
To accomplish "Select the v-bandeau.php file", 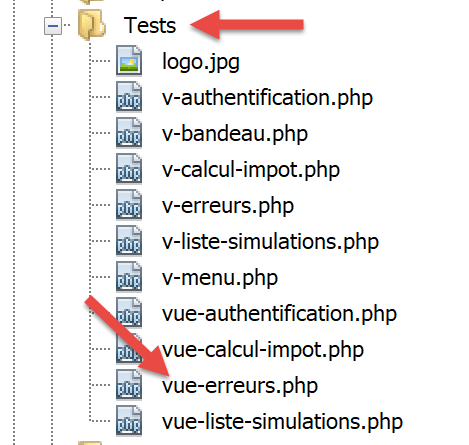I will tap(235, 134).
